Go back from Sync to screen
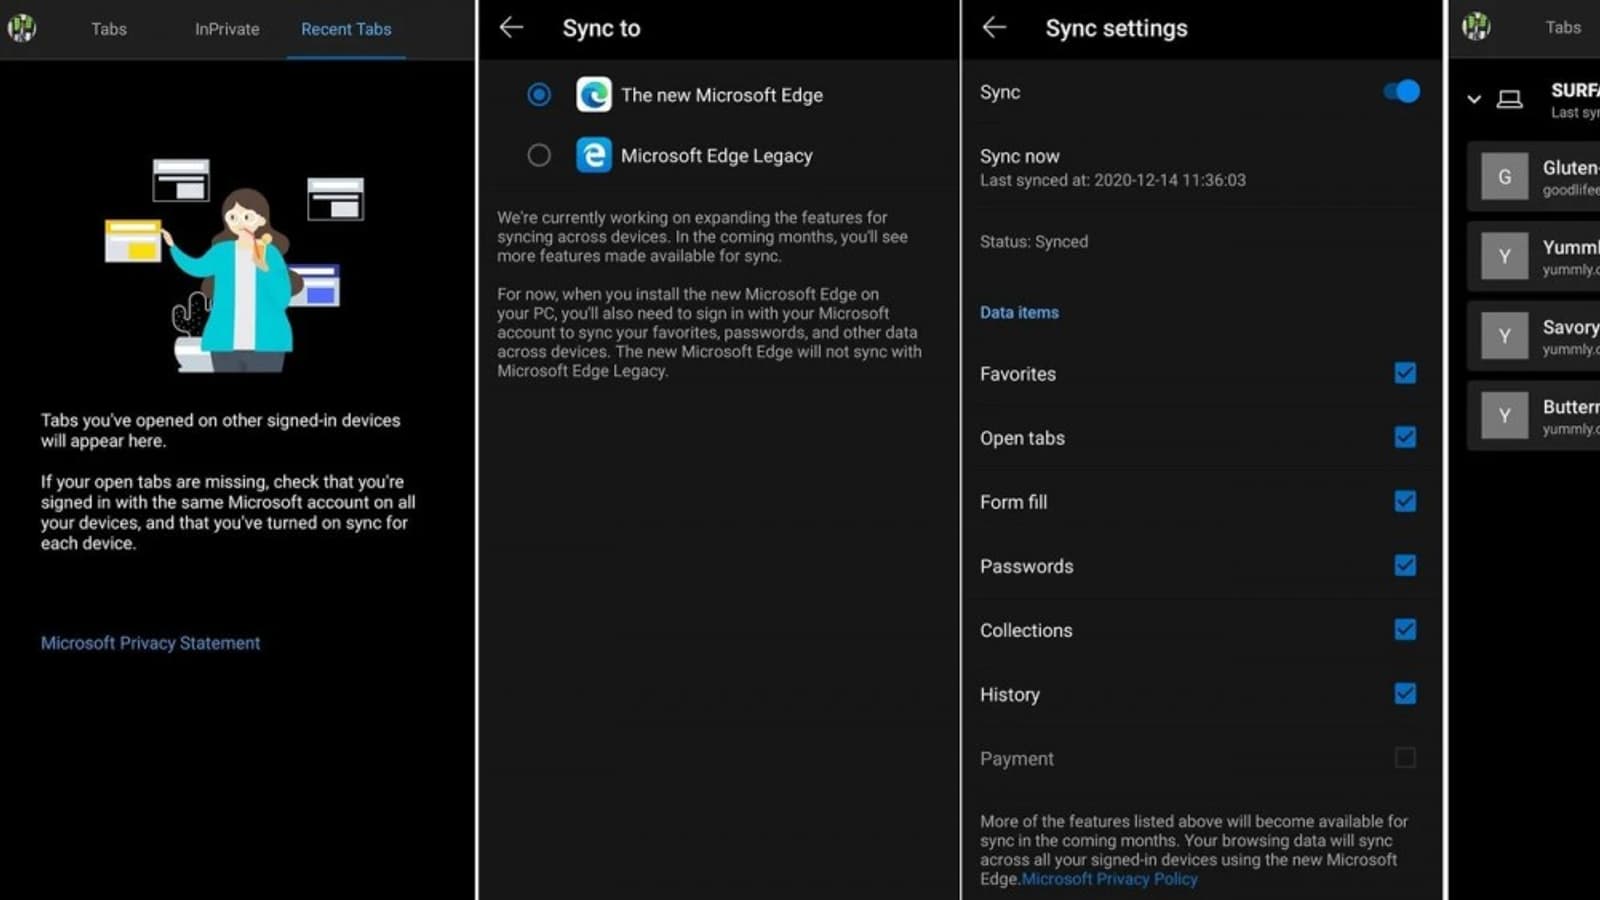The width and height of the screenshot is (1600, 900). pyautogui.click(x=511, y=28)
